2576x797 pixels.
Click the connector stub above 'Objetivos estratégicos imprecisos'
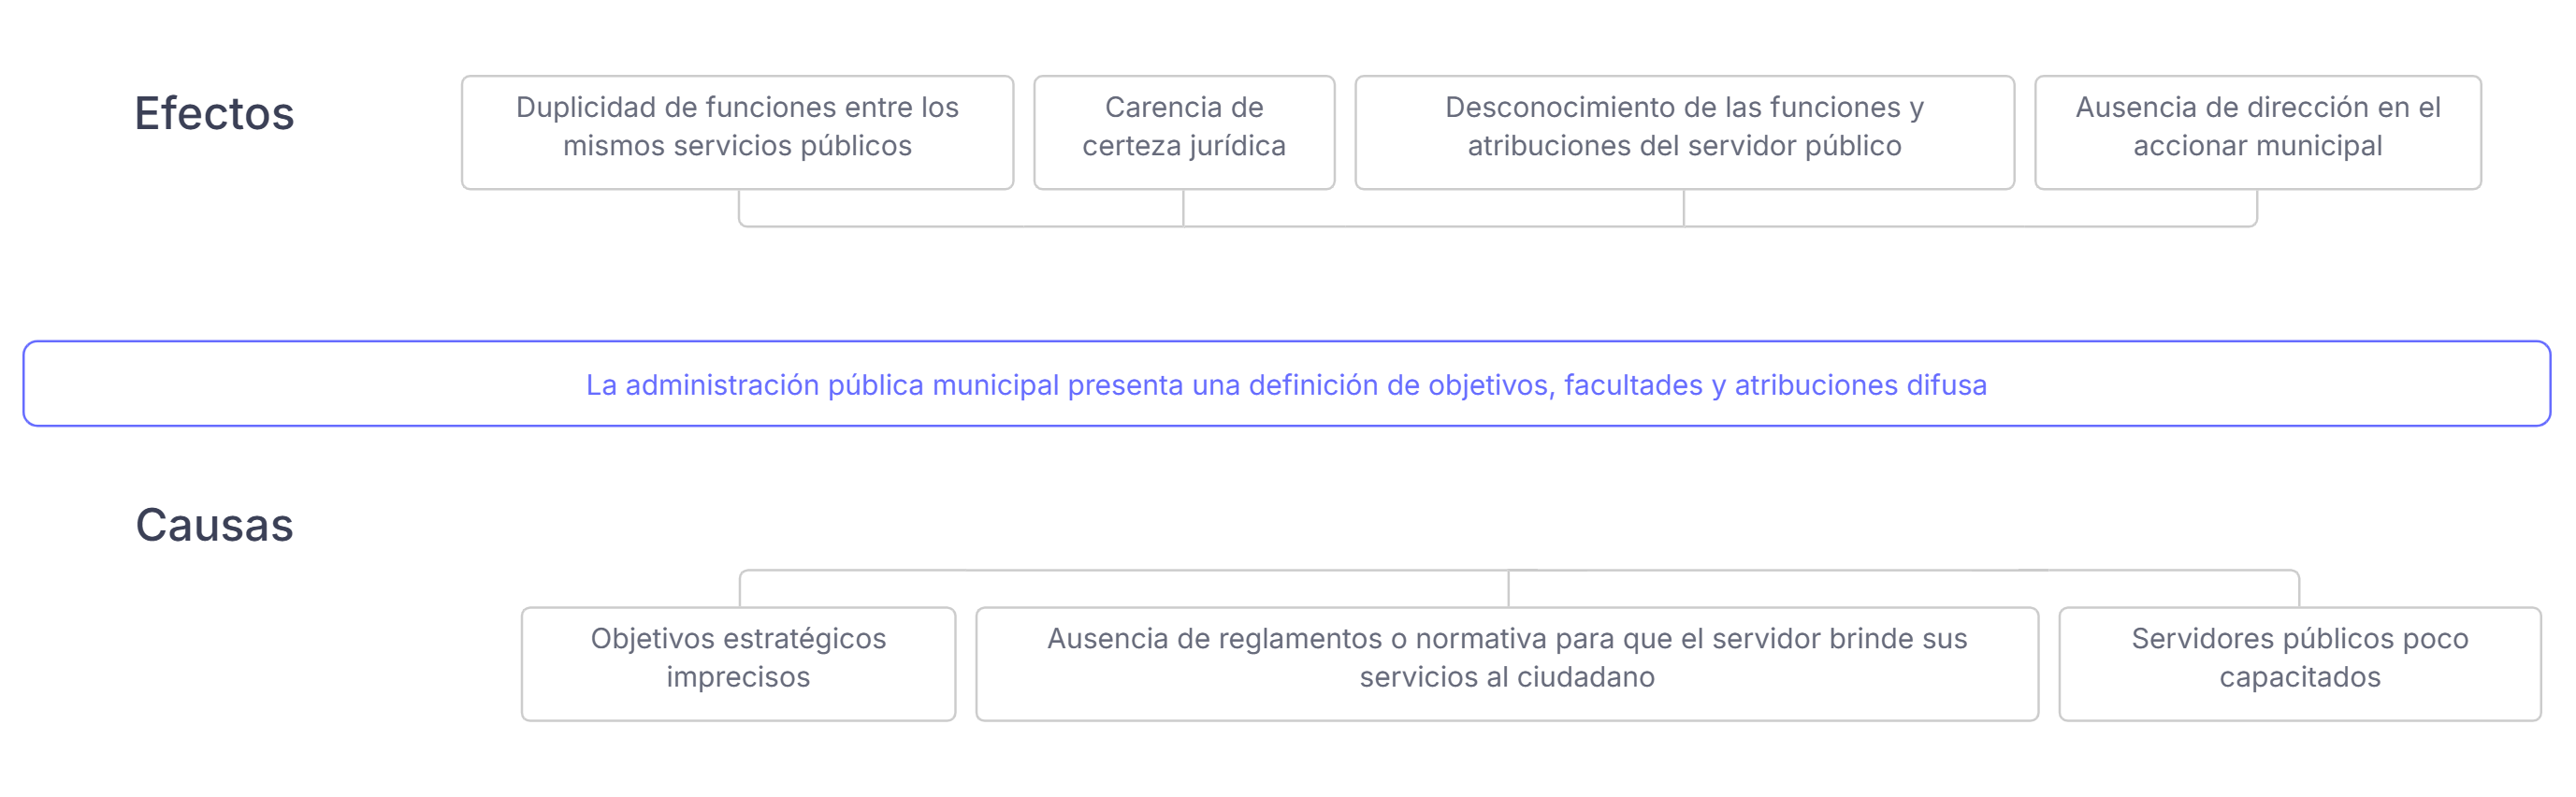click(x=740, y=590)
